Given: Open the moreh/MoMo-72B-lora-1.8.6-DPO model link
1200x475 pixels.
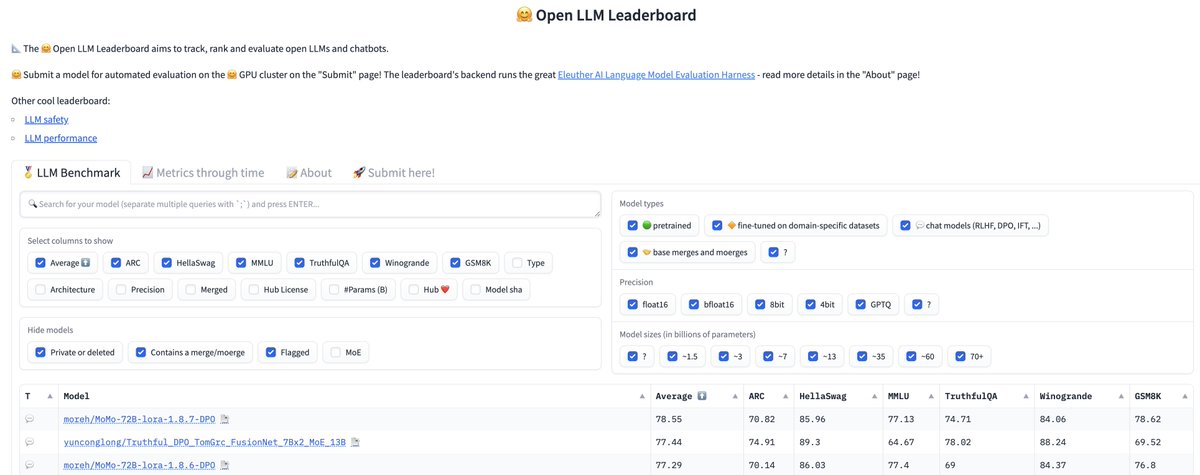Looking at the screenshot, I should [x=139, y=465].
